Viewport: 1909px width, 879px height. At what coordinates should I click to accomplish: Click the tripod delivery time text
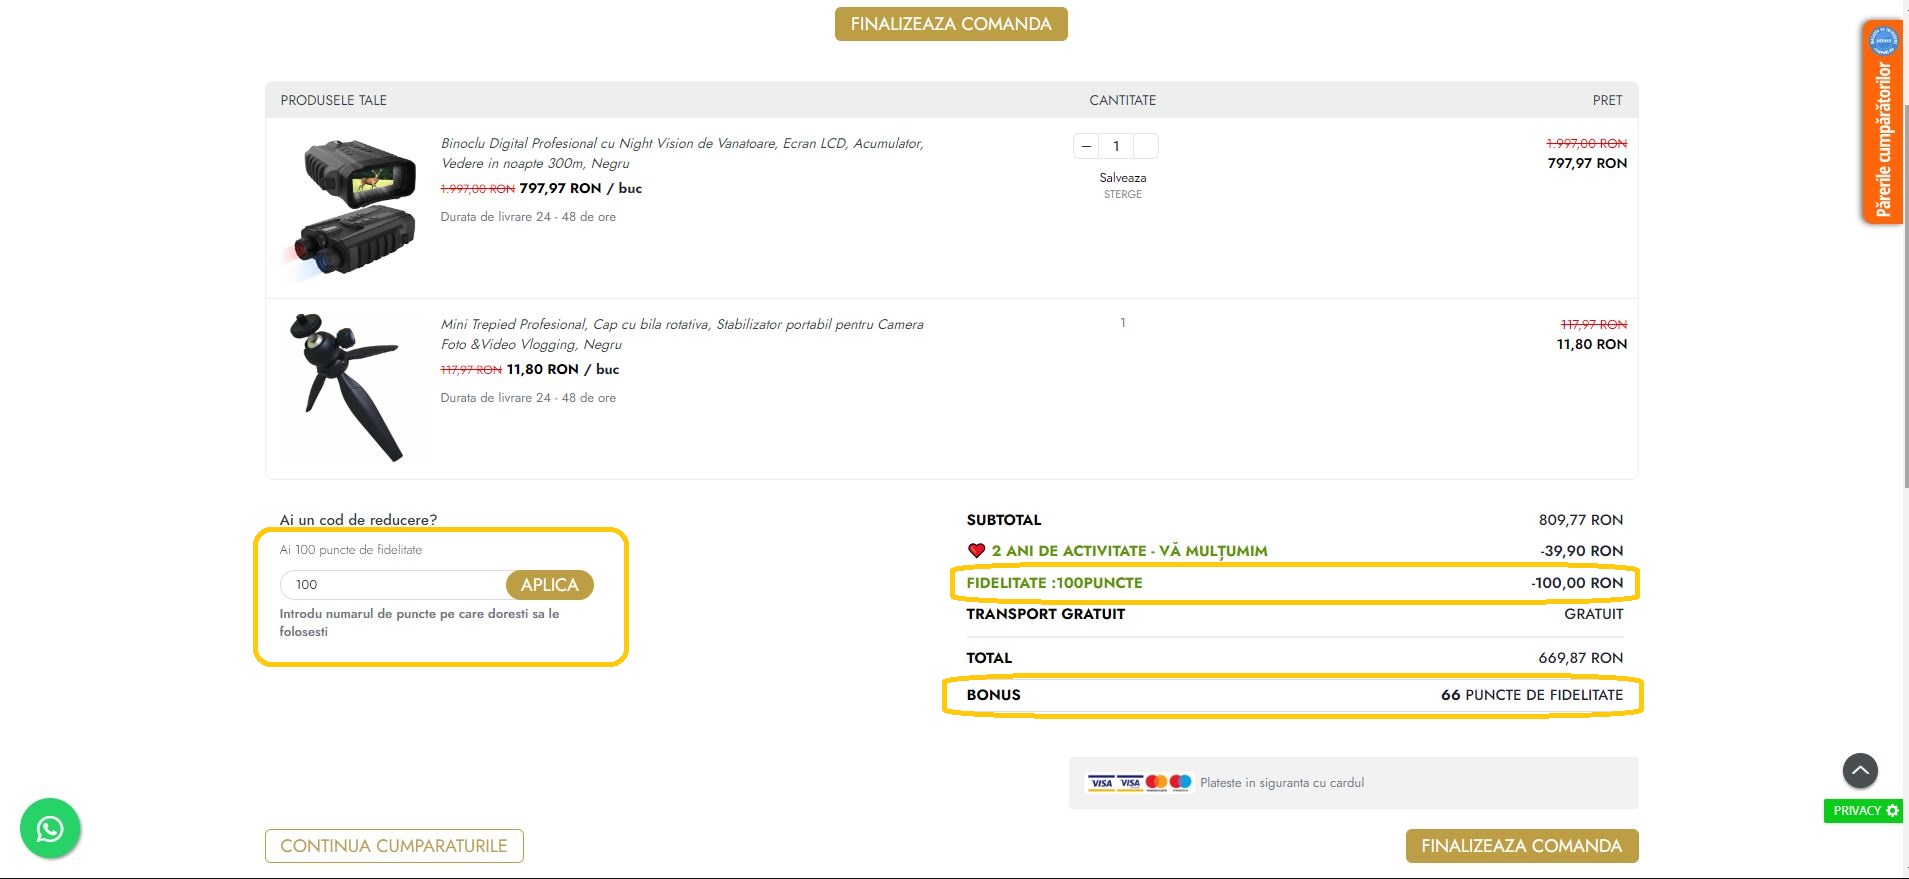(528, 398)
